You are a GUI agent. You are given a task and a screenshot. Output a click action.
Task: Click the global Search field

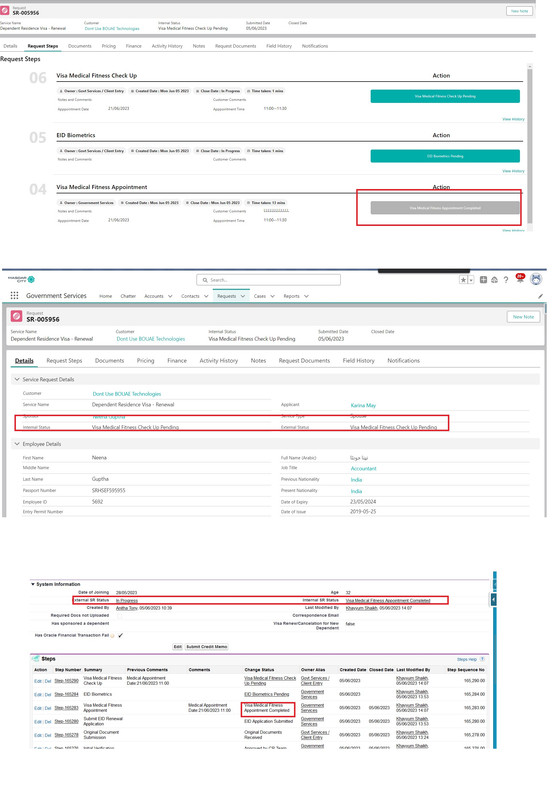tap(268, 280)
